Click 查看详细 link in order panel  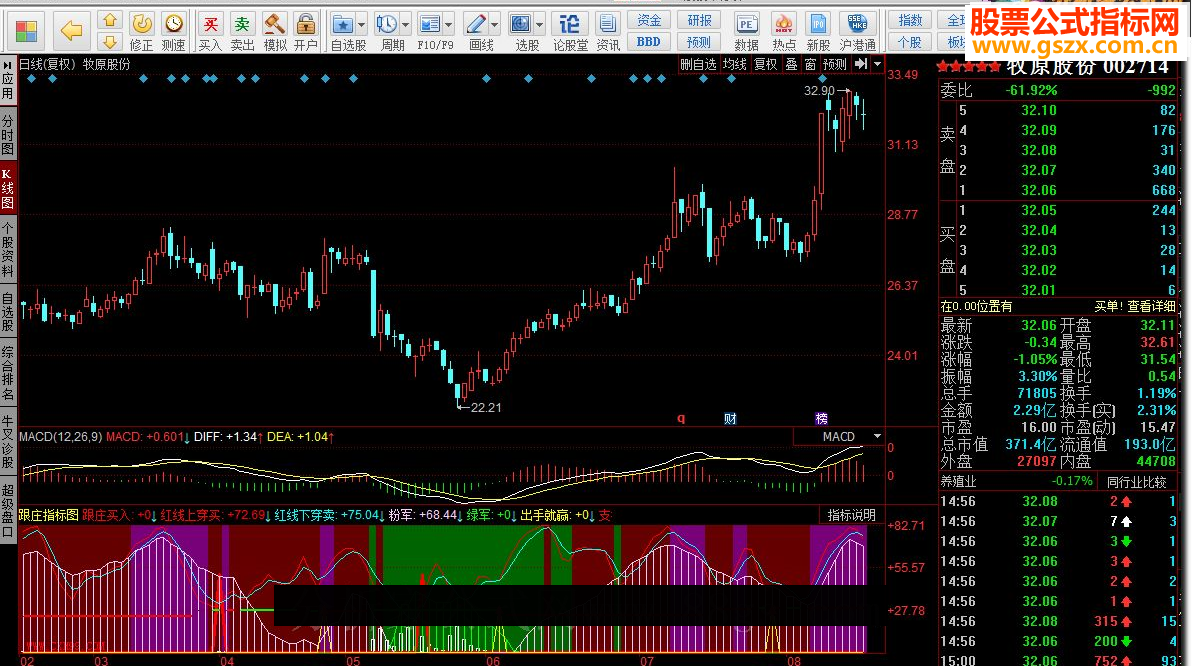pos(1152,306)
